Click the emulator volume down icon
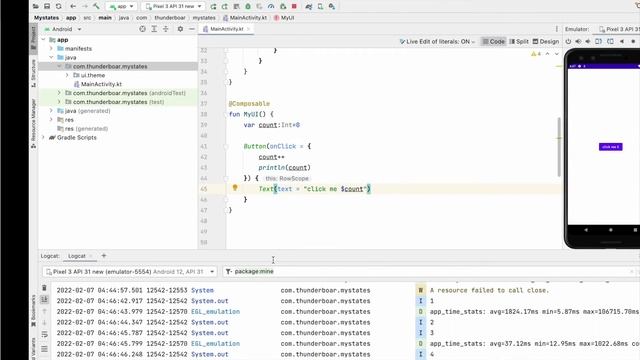This screenshot has height=360, width=640. click(x=588, y=42)
